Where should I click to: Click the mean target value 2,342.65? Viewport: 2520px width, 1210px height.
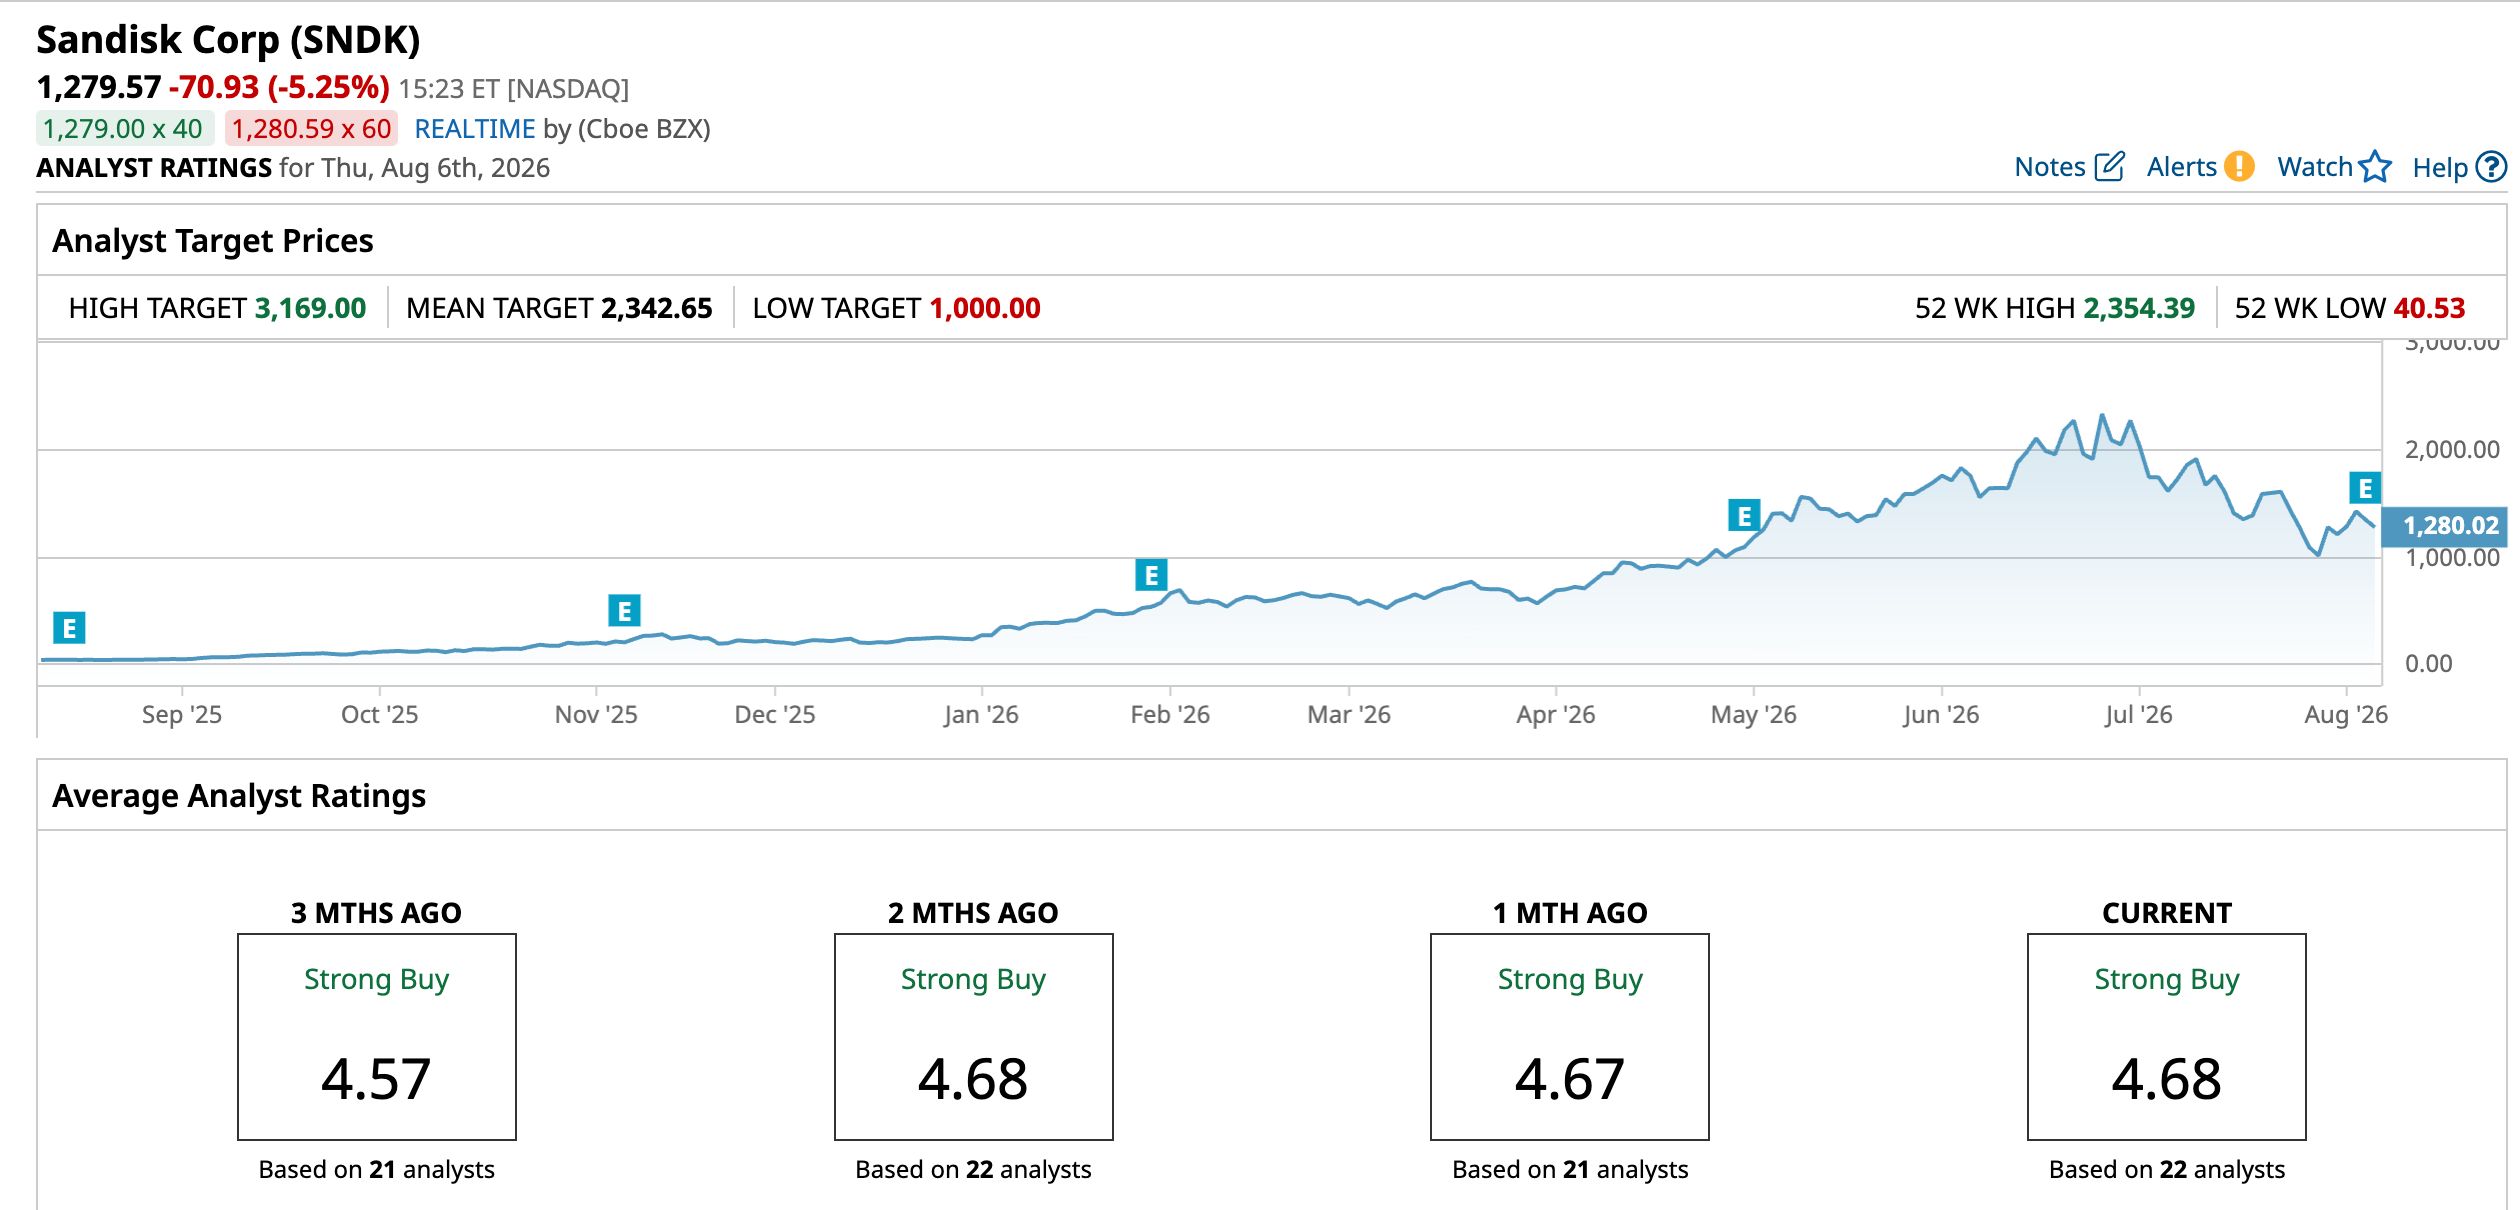(x=657, y=308)
